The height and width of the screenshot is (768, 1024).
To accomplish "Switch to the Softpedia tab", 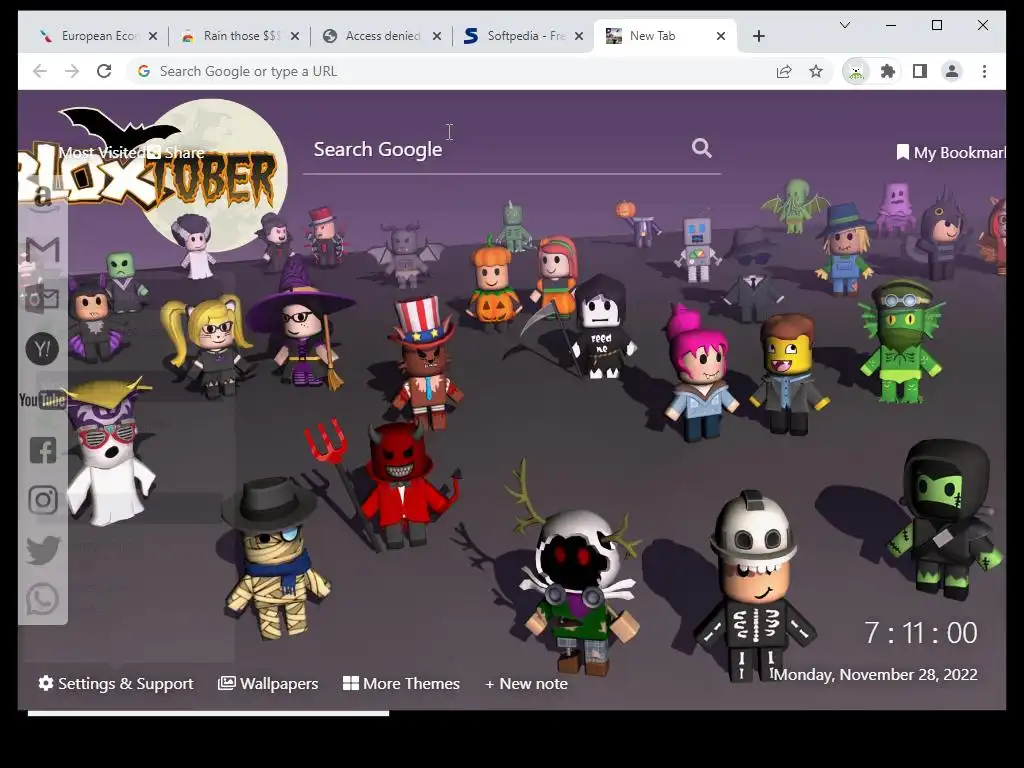I will [x=524, y=36].
